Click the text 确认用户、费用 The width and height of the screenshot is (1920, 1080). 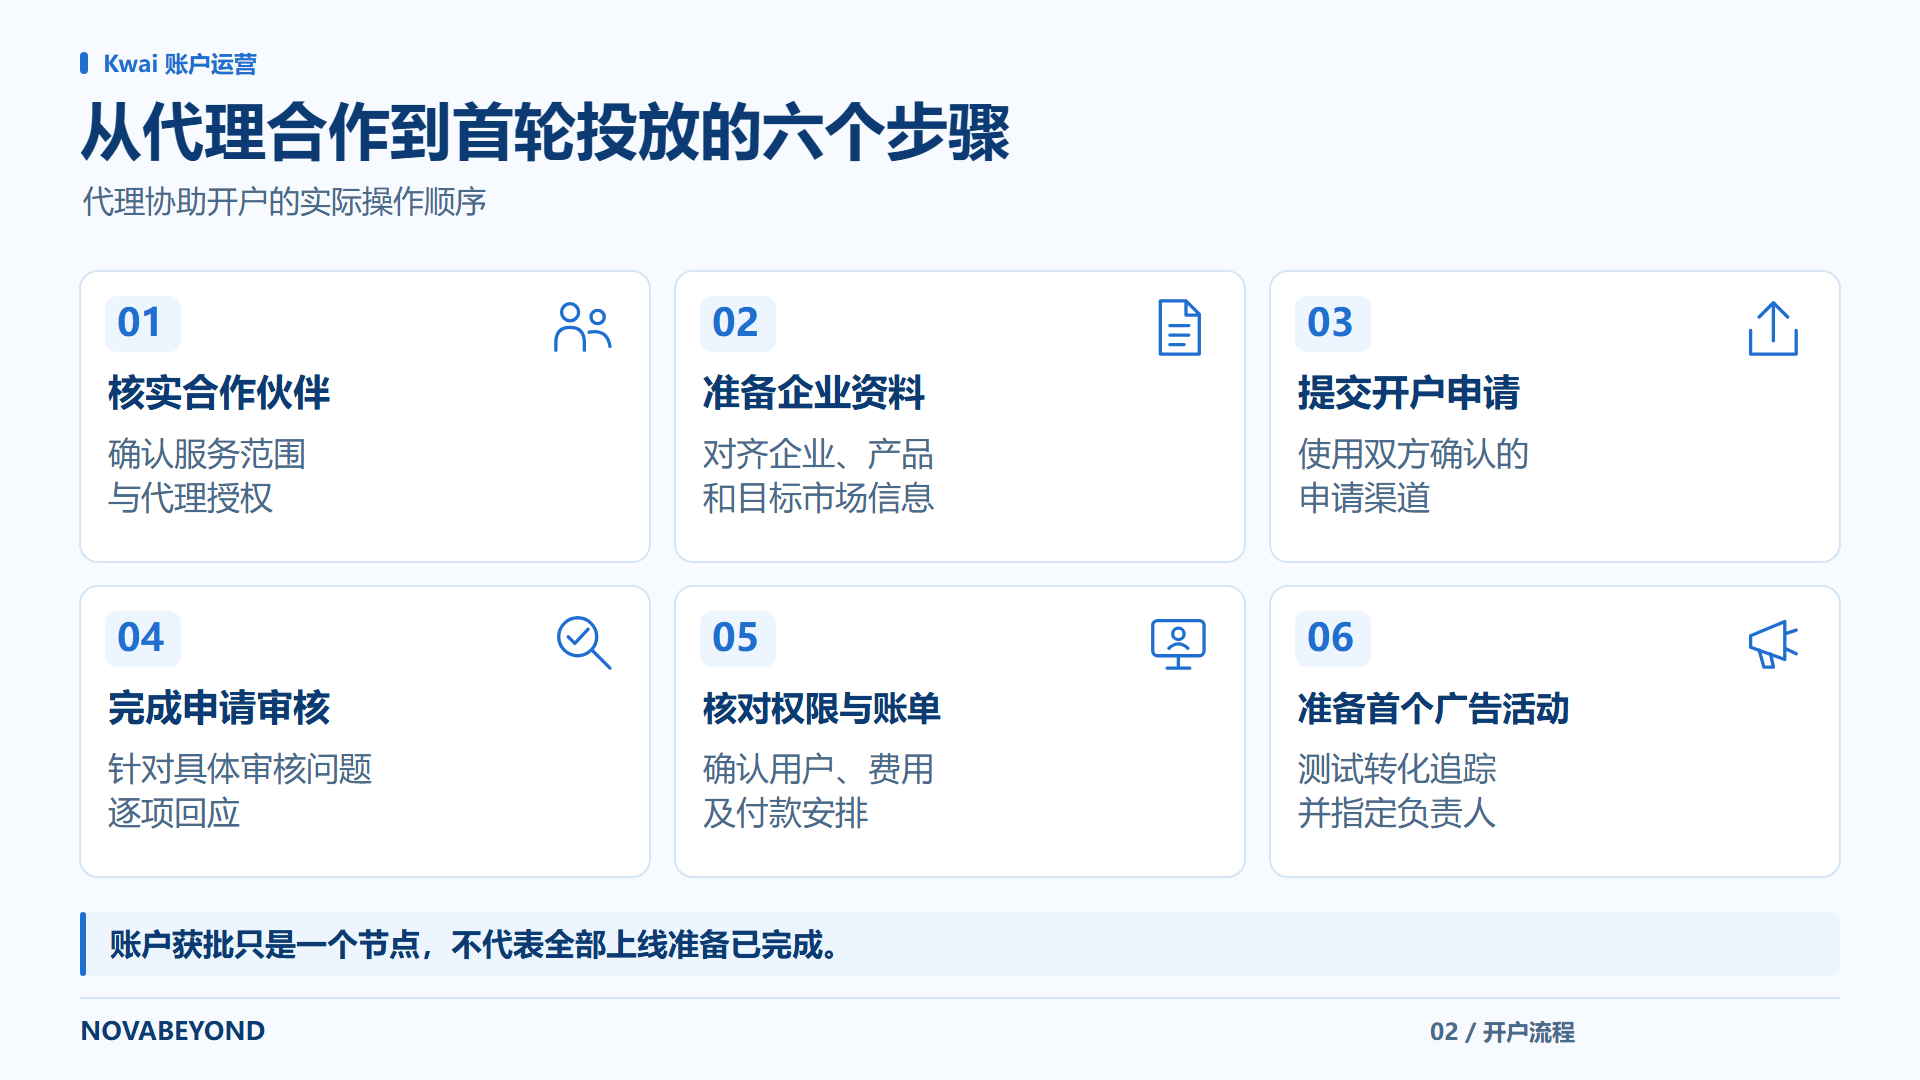coord(818,769)
